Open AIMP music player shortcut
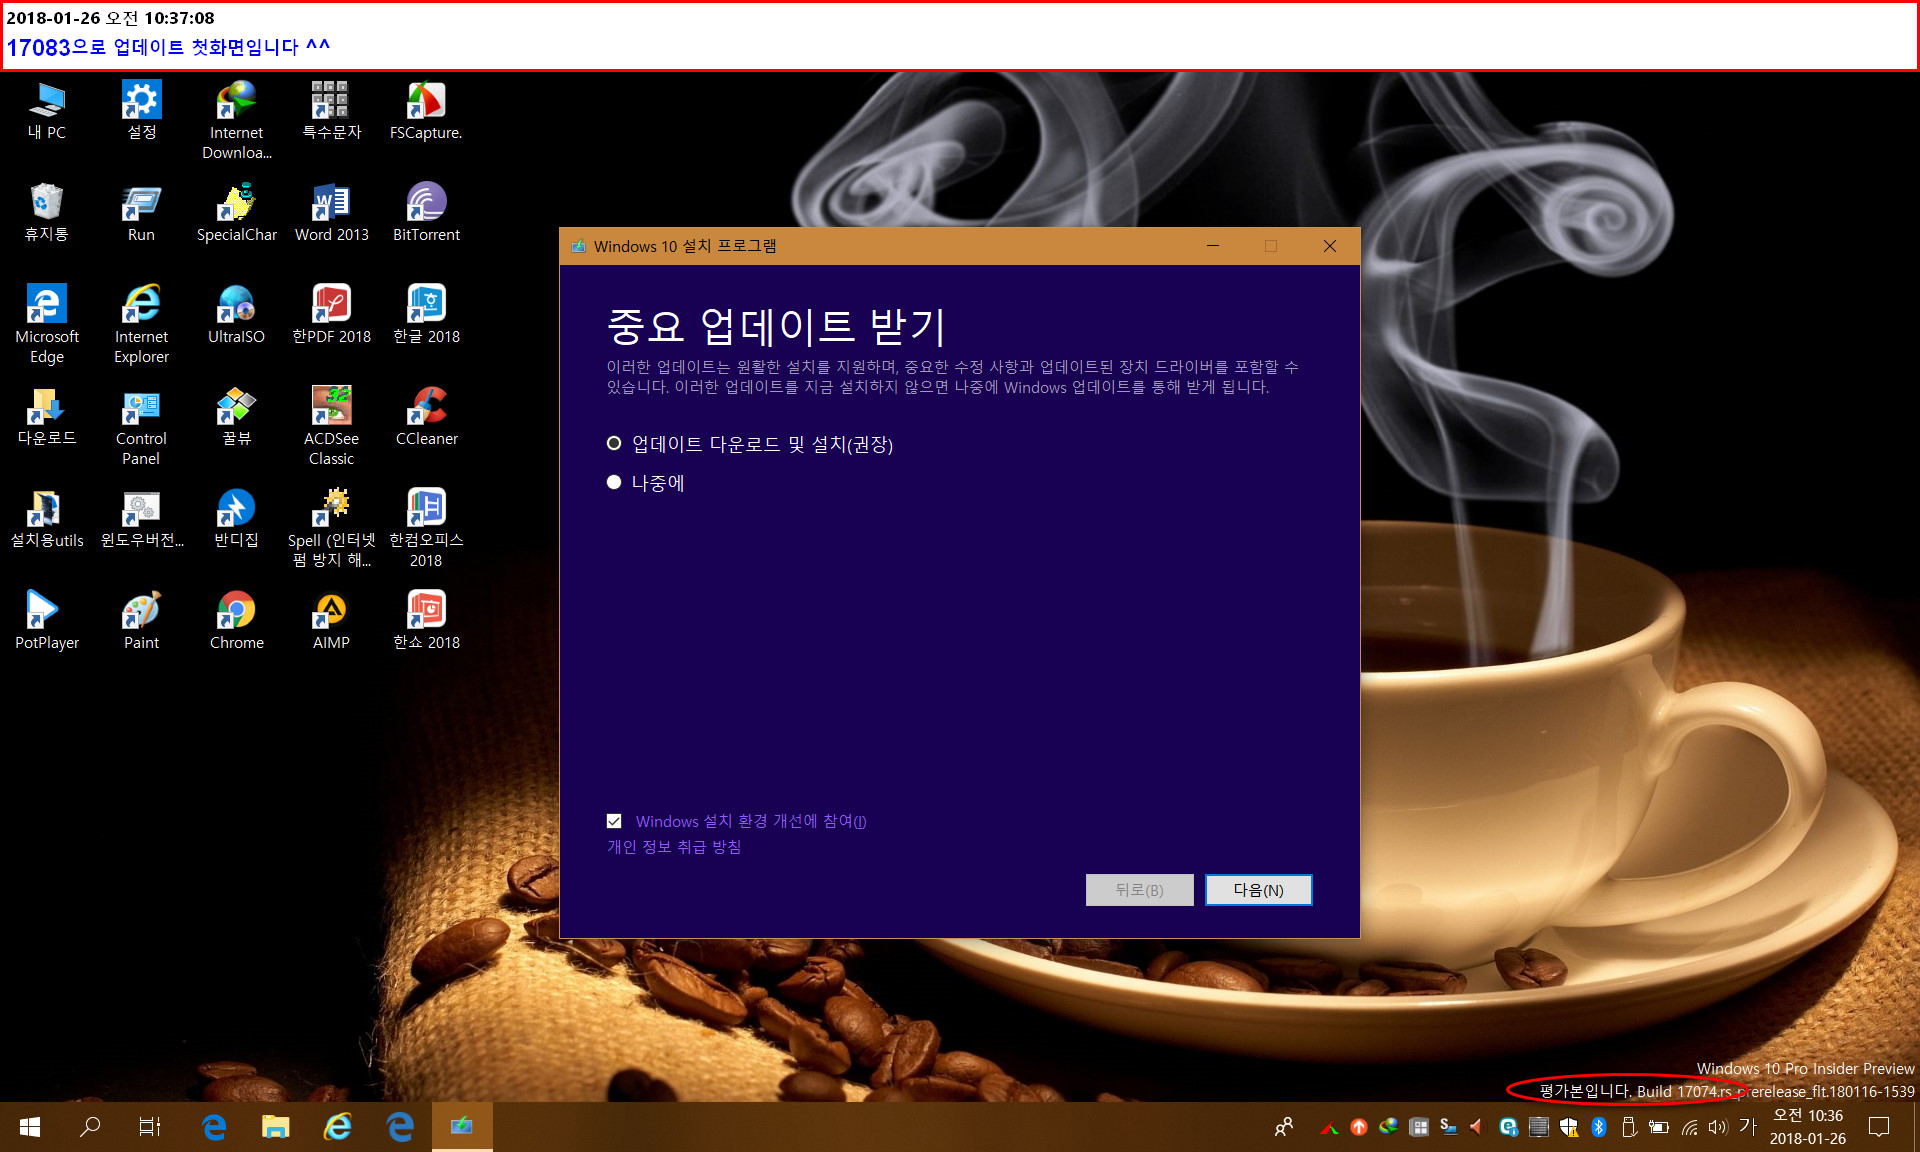Image resolution: width=1920 pixels, height=1152 pixels. coord(331,620)
